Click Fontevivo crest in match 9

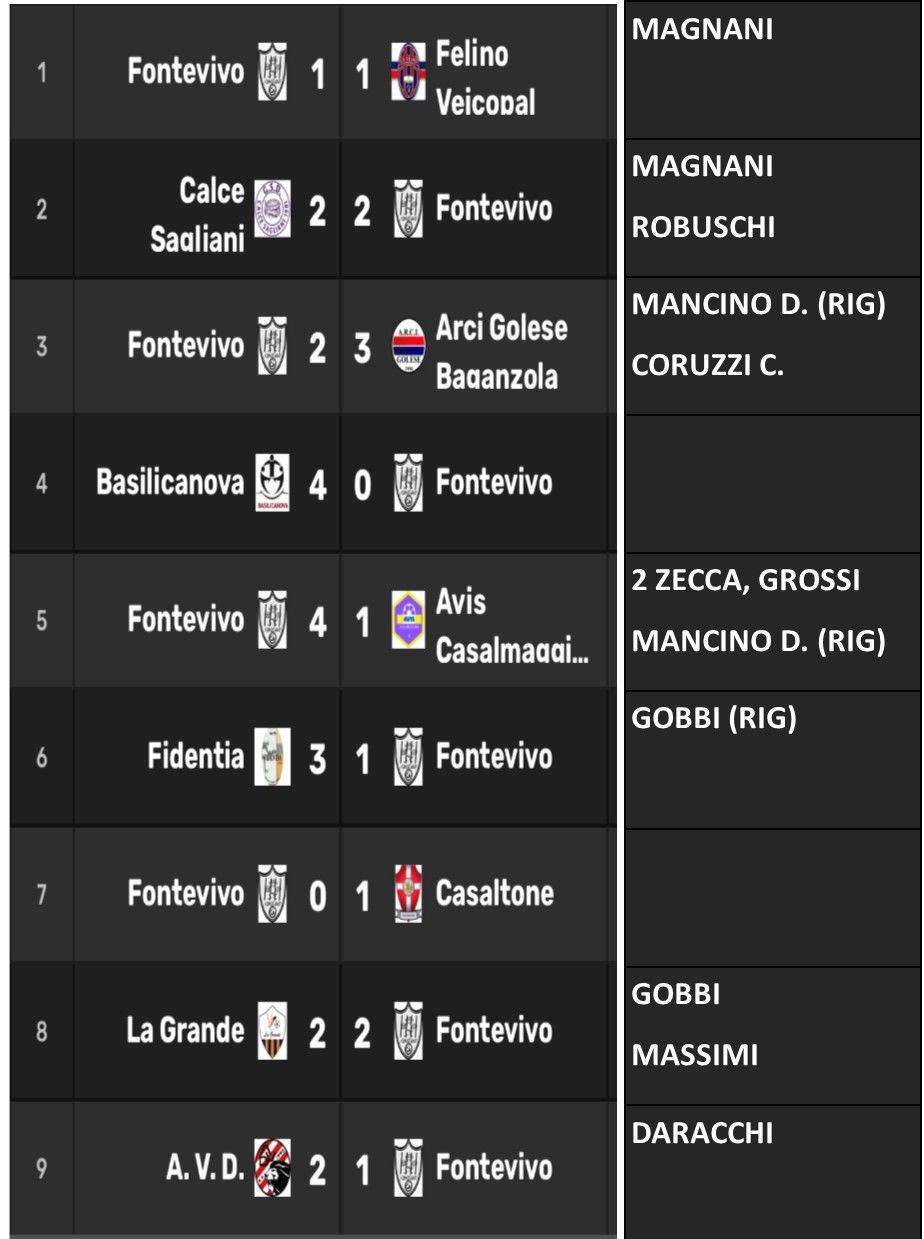point(408,1167)
